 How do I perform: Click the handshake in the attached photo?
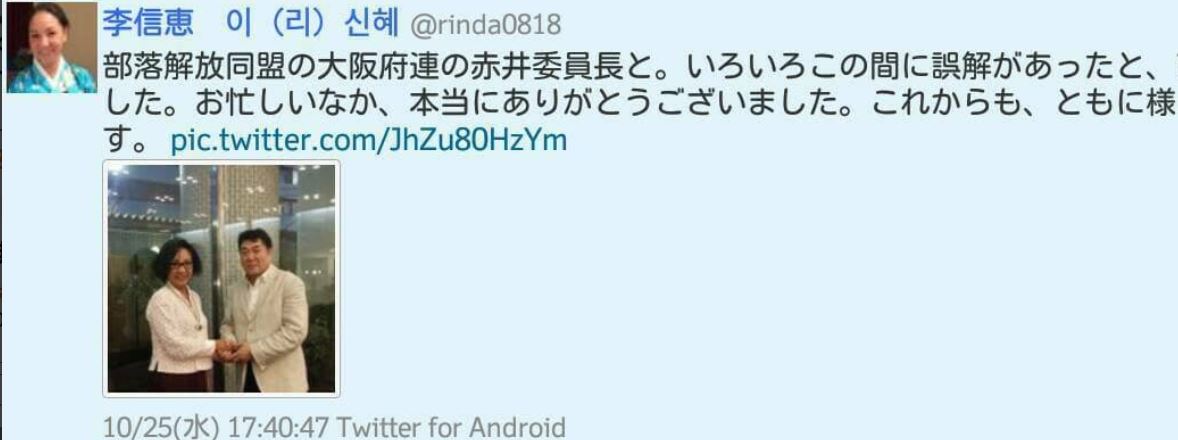click(227, 351)
